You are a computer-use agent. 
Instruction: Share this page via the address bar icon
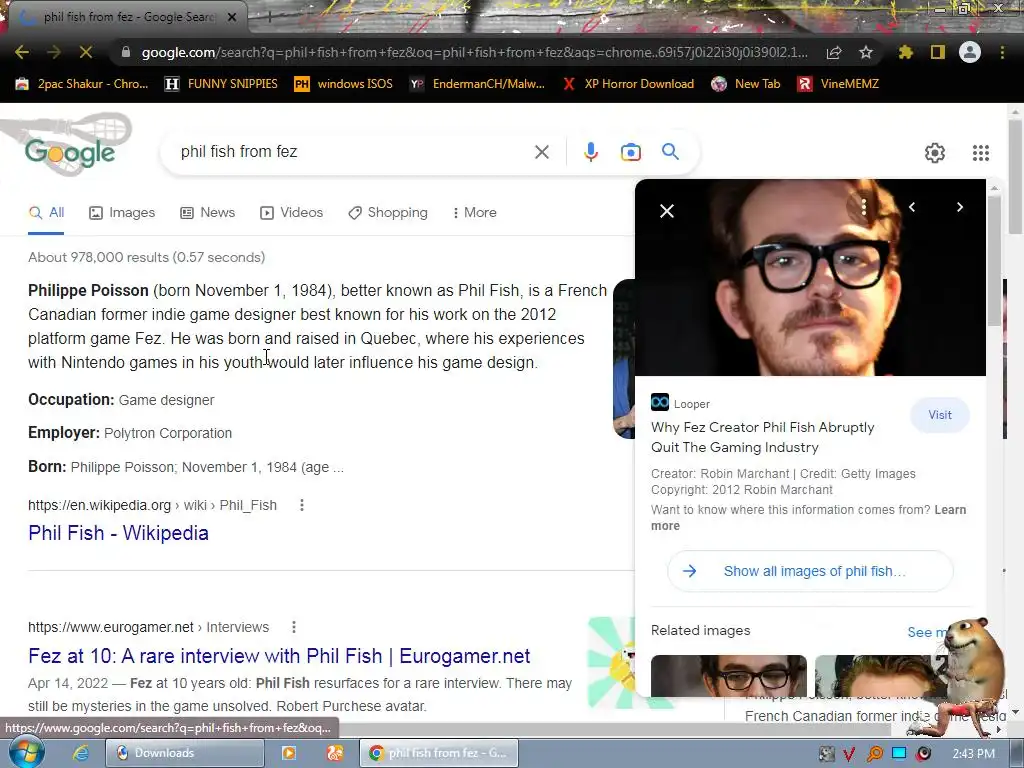834,52
